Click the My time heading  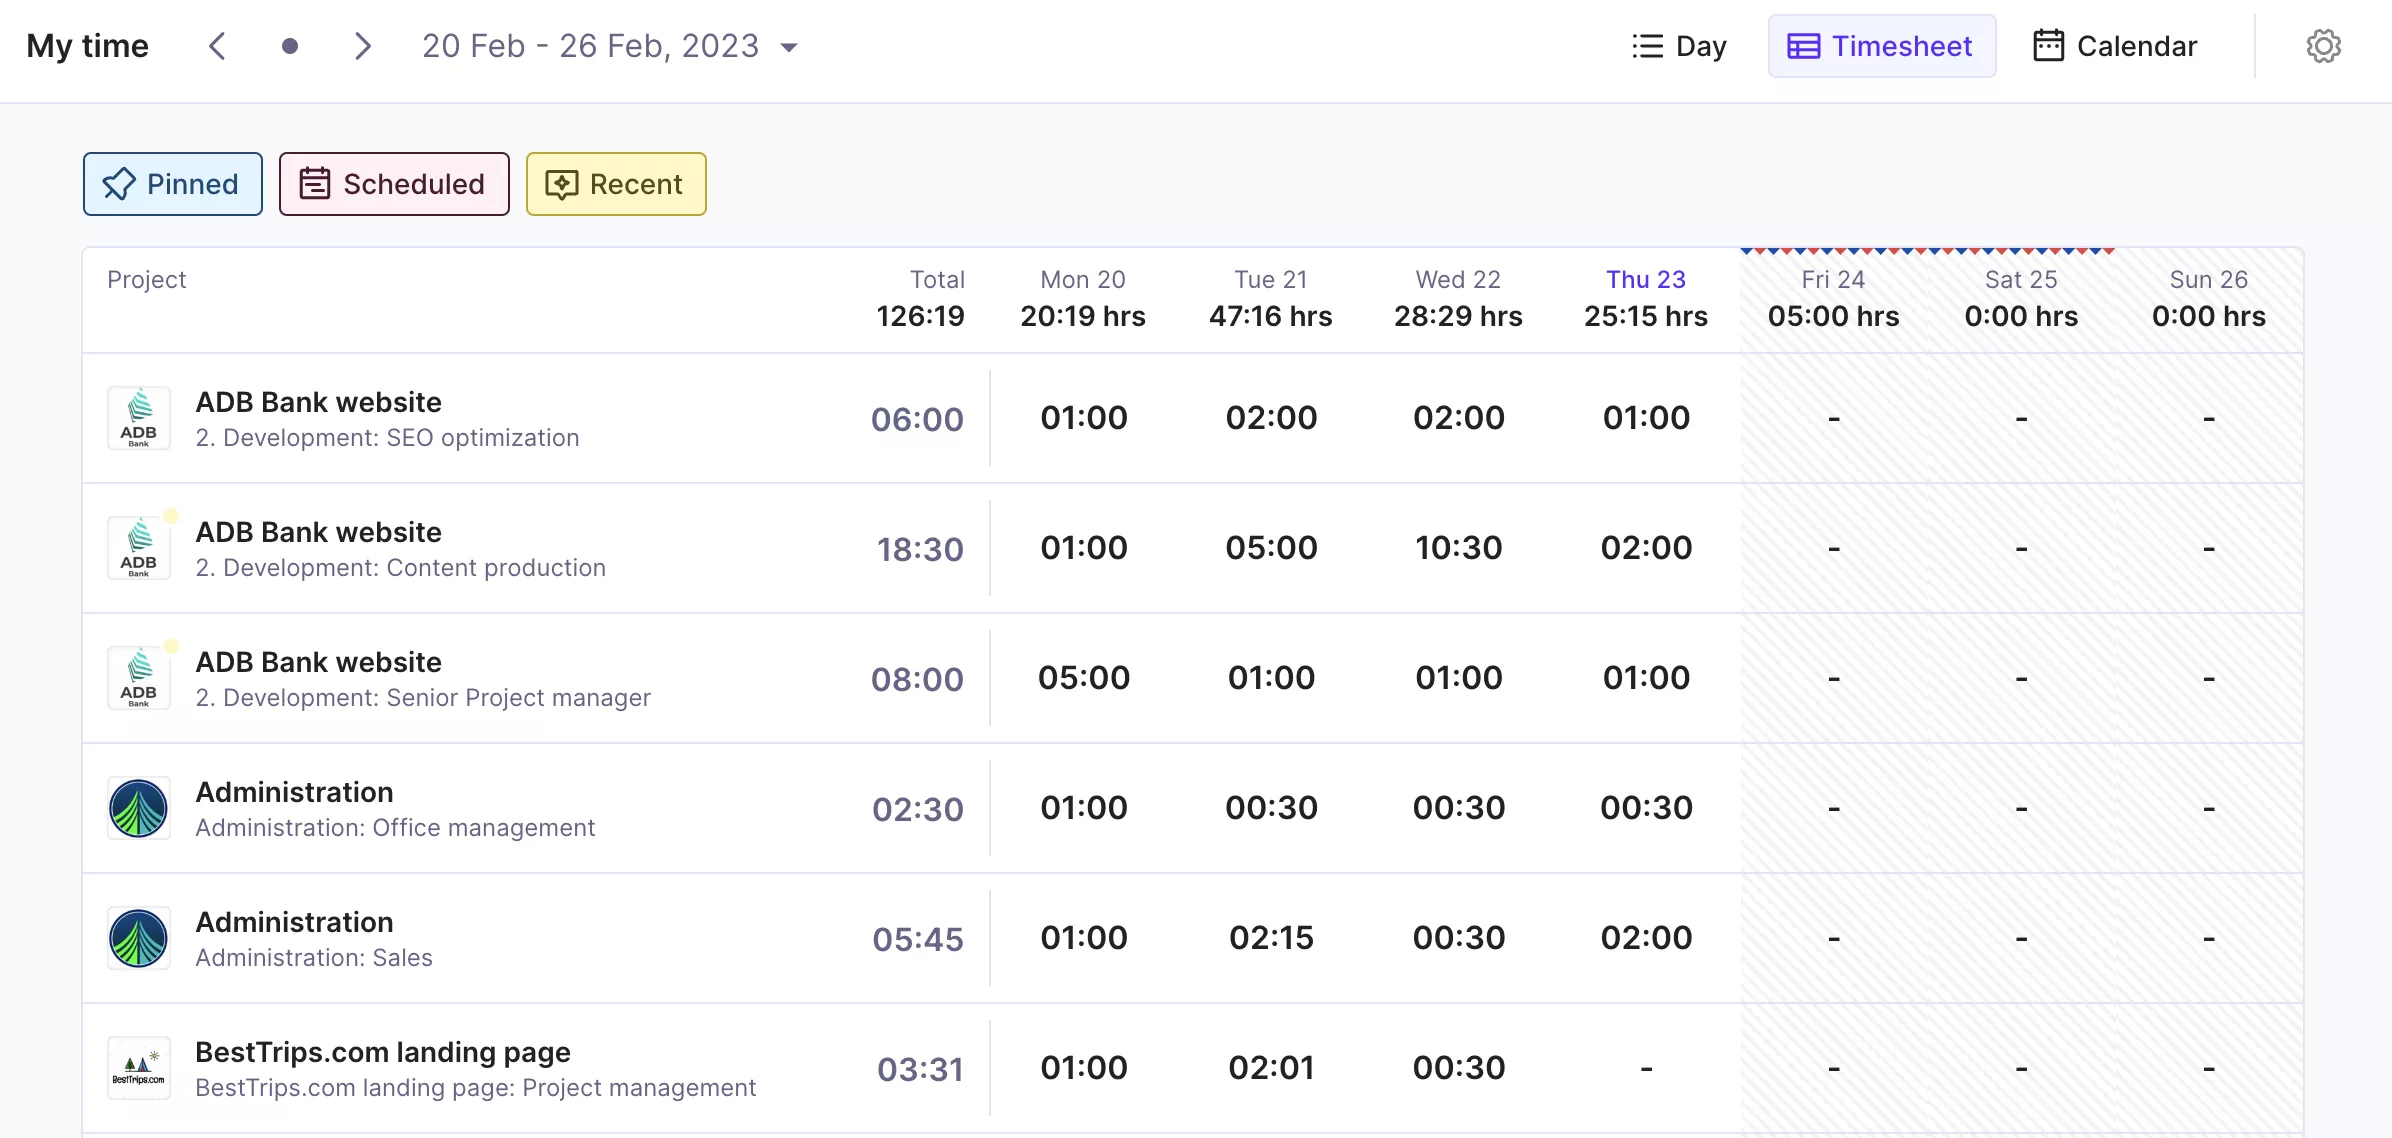(x=88, y=46)
